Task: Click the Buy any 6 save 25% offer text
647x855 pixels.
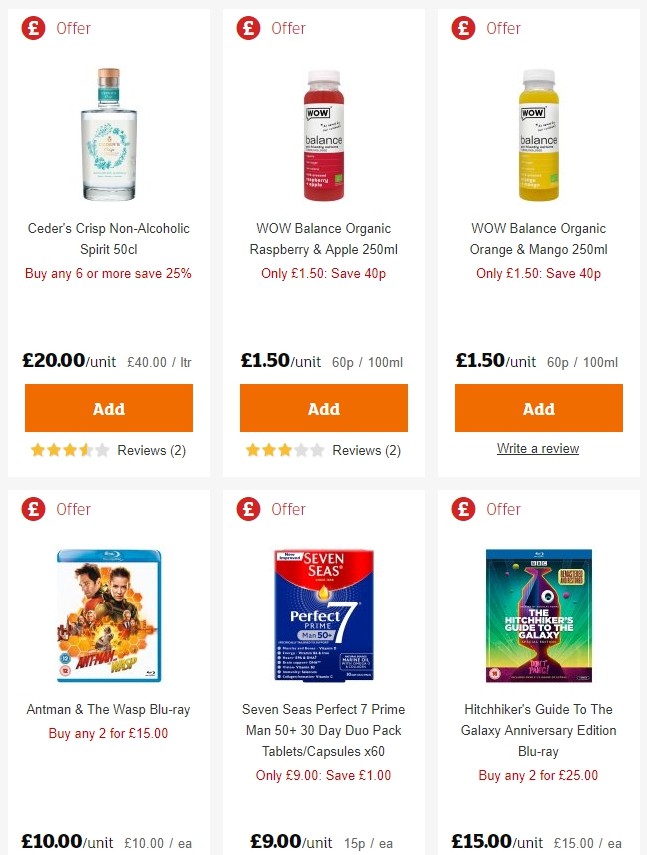Action: (108, 273)
